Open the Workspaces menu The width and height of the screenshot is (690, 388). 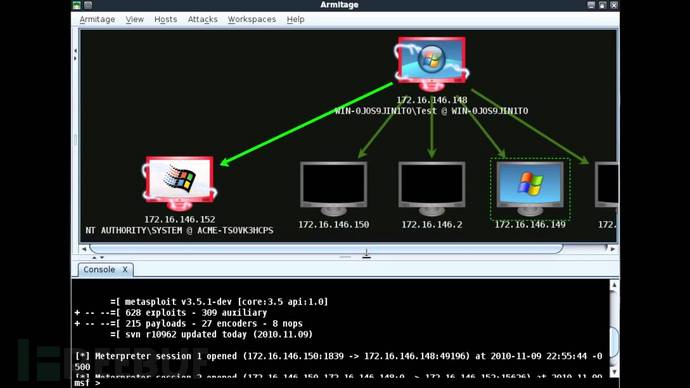(x=252, y=19)
